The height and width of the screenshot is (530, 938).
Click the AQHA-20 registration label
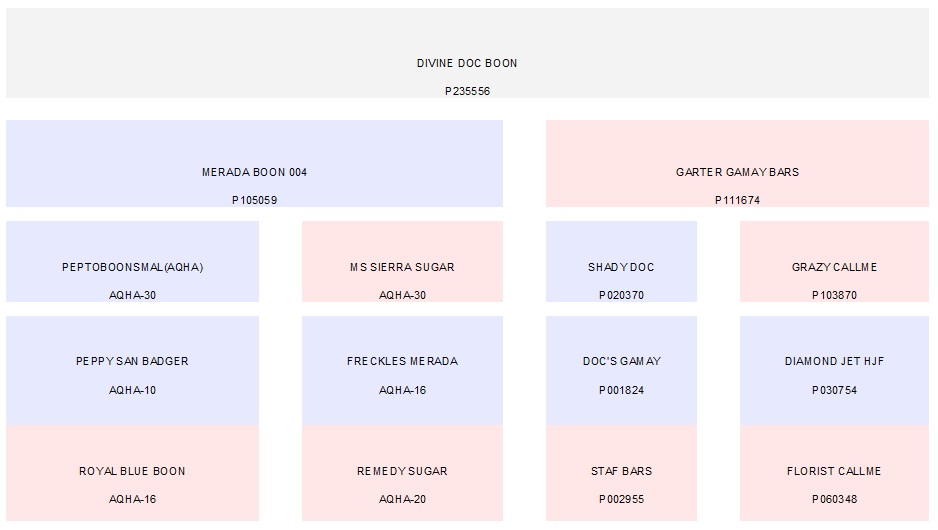tap(402, 499)
